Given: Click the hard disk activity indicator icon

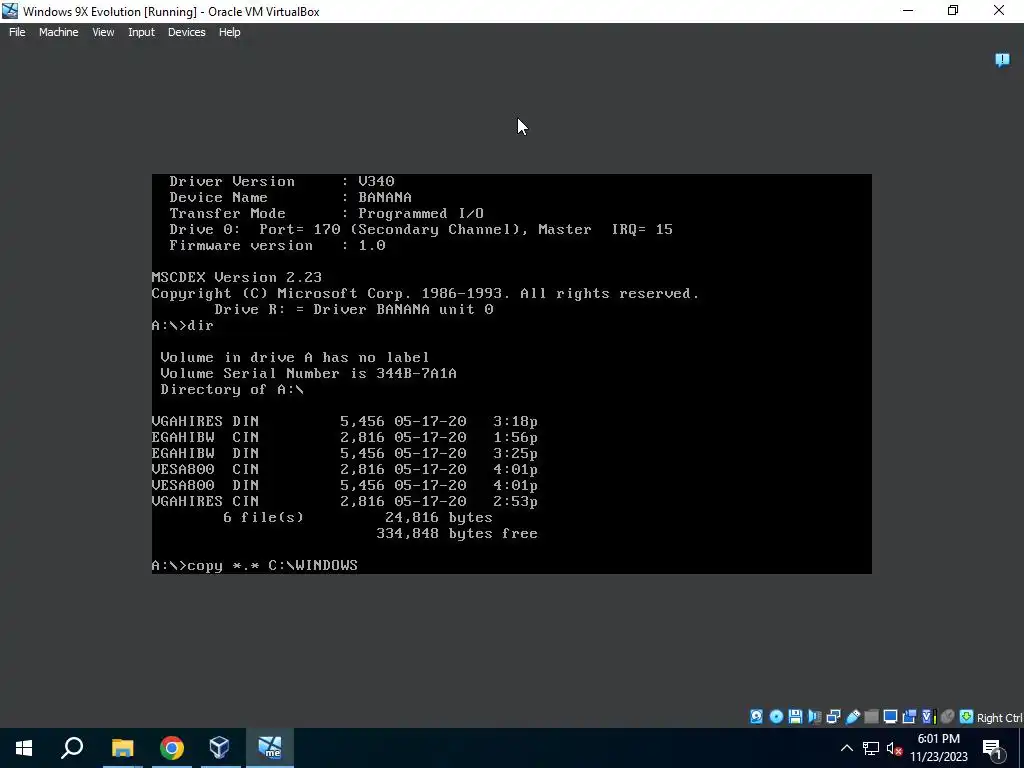Looking at the screenshot, I should tap(756, 716).
